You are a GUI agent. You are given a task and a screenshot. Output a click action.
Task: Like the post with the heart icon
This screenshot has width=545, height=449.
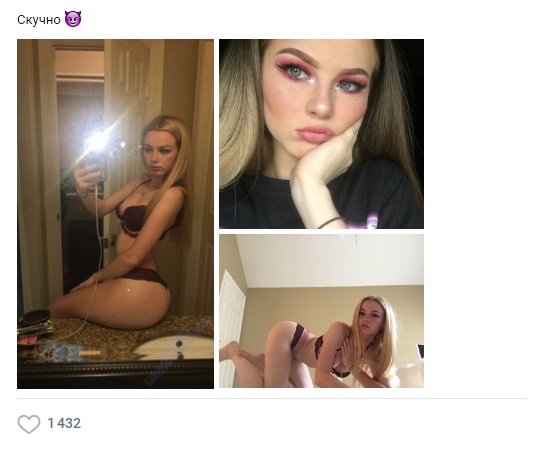(29, 424)
